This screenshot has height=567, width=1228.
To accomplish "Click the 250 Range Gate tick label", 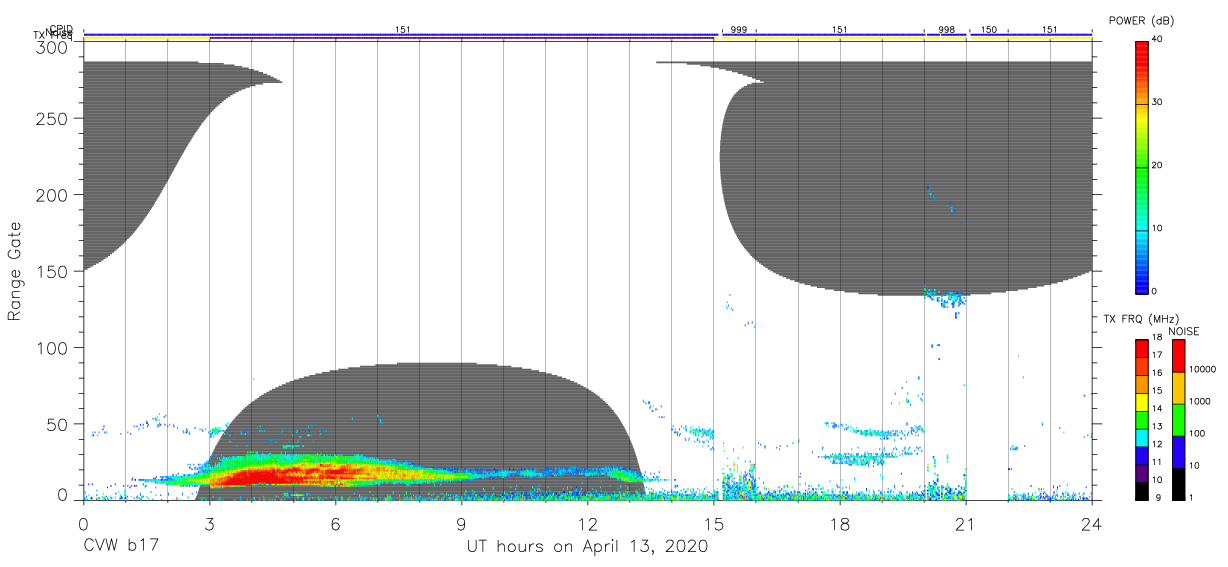I will tap(54, 118).
